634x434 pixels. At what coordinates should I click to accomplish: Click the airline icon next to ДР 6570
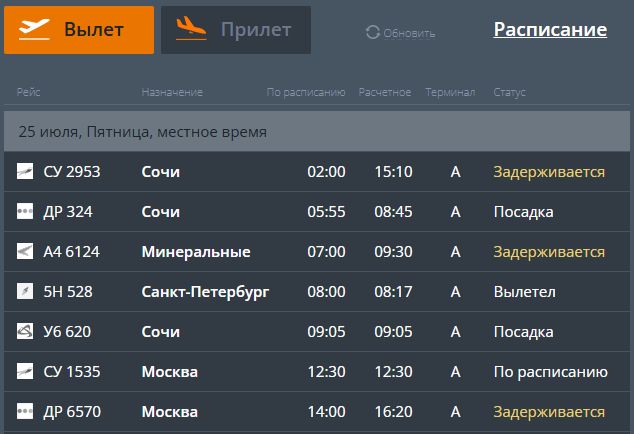click(x=25, y=412)
